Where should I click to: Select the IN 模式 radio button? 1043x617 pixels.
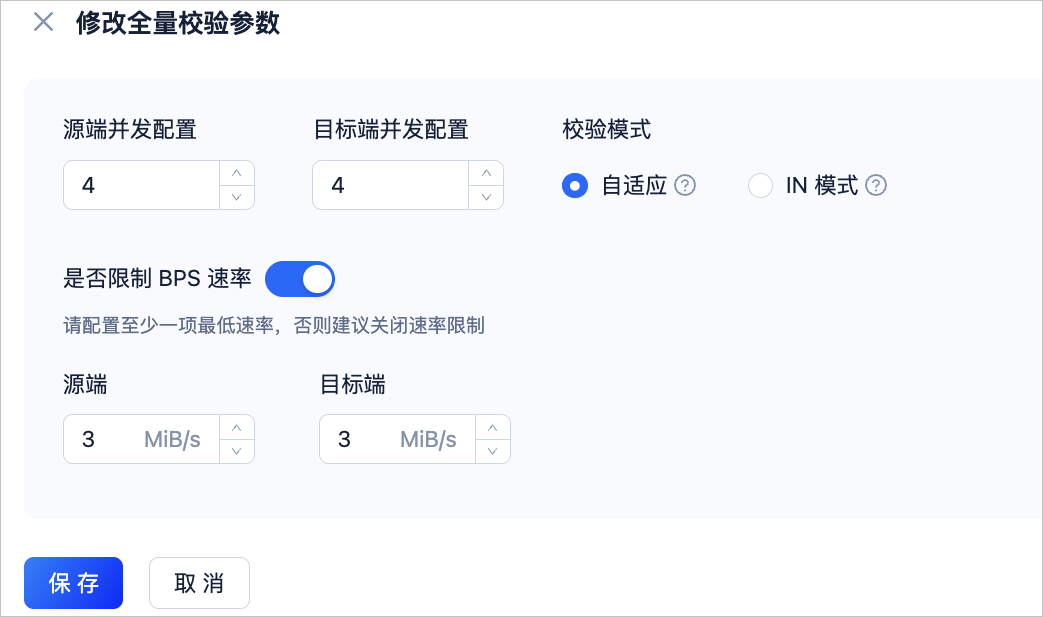(760, 185)
